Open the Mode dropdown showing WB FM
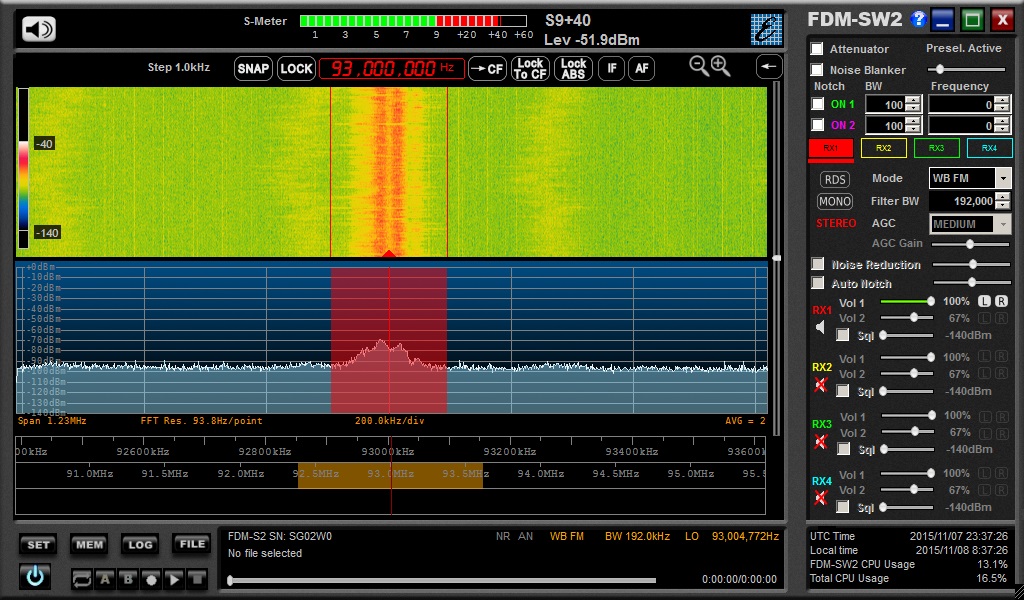The height and width of the screenshot is (600, 1024). [1003, 178]
